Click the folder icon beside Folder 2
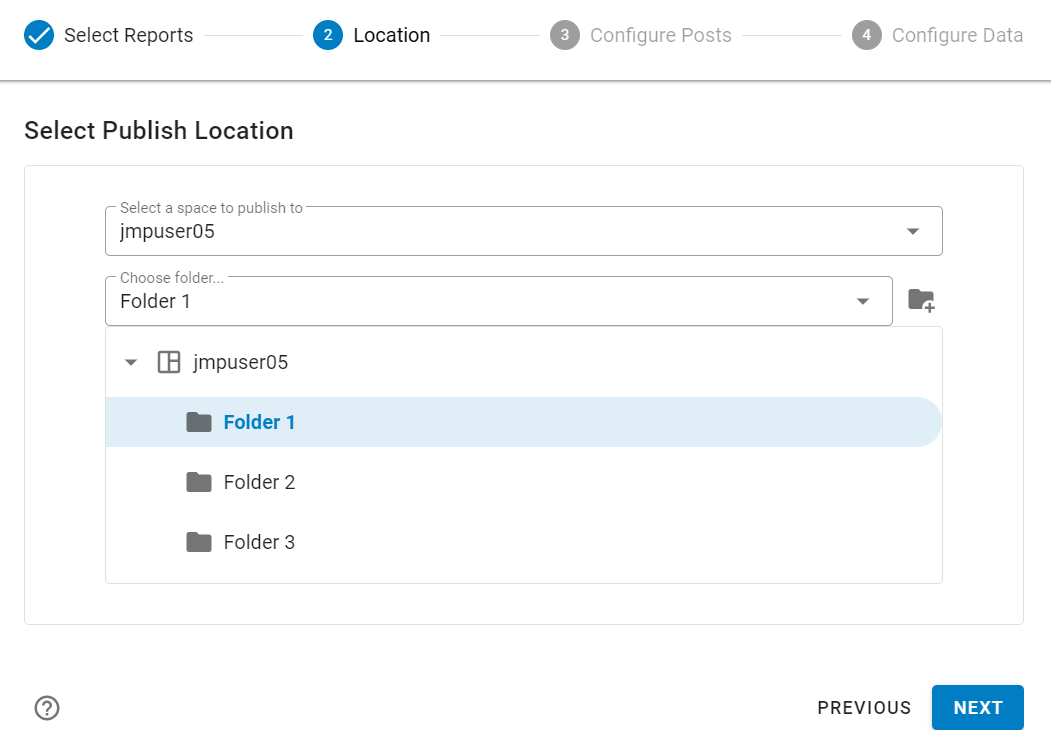The height and width of the screenshot is (744, 1051). click(199, 482)
